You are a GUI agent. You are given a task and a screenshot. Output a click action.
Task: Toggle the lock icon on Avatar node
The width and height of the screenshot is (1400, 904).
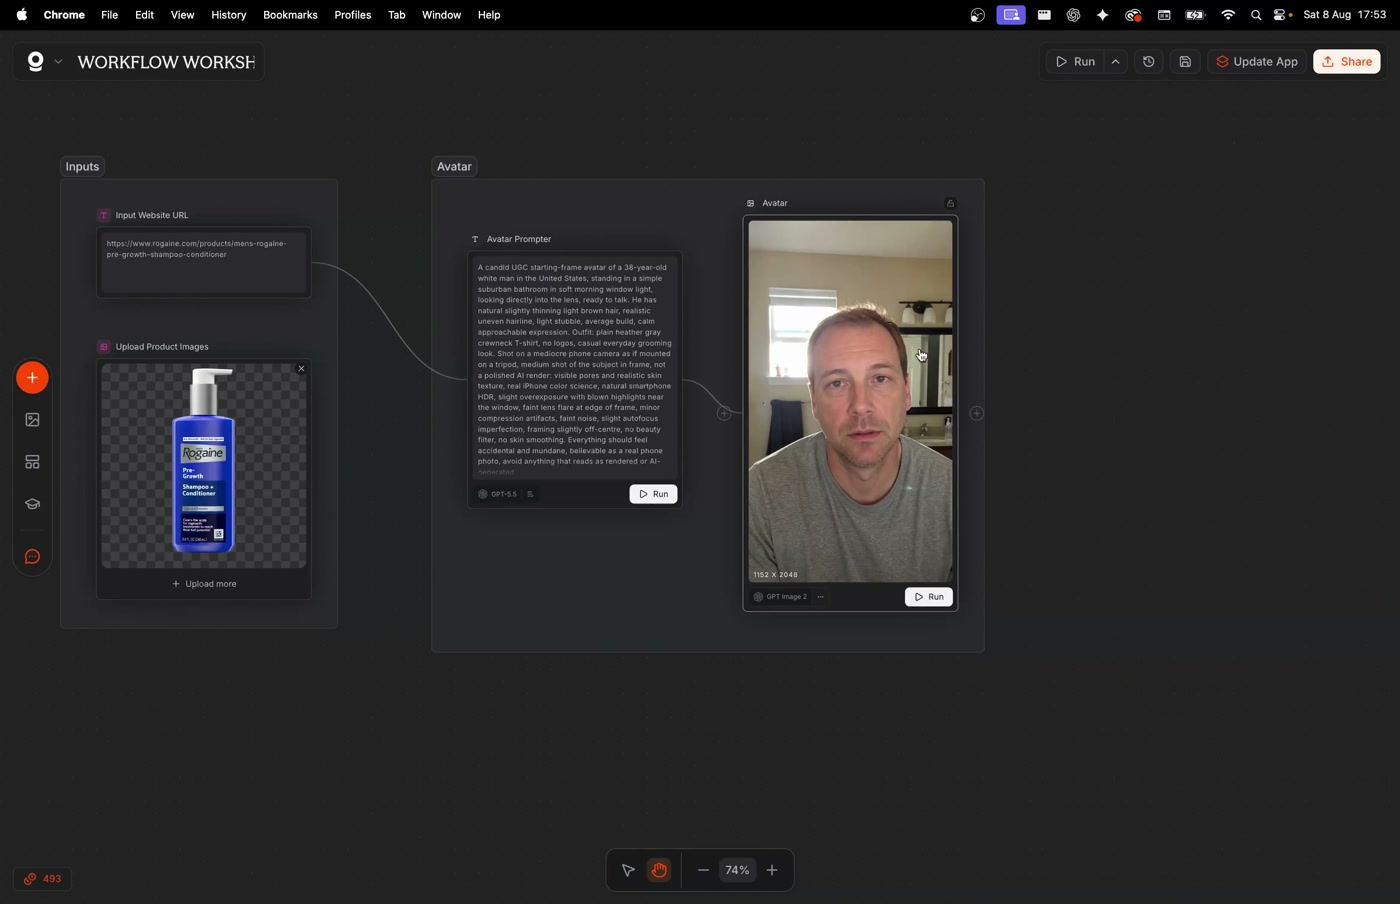[950, 203]
